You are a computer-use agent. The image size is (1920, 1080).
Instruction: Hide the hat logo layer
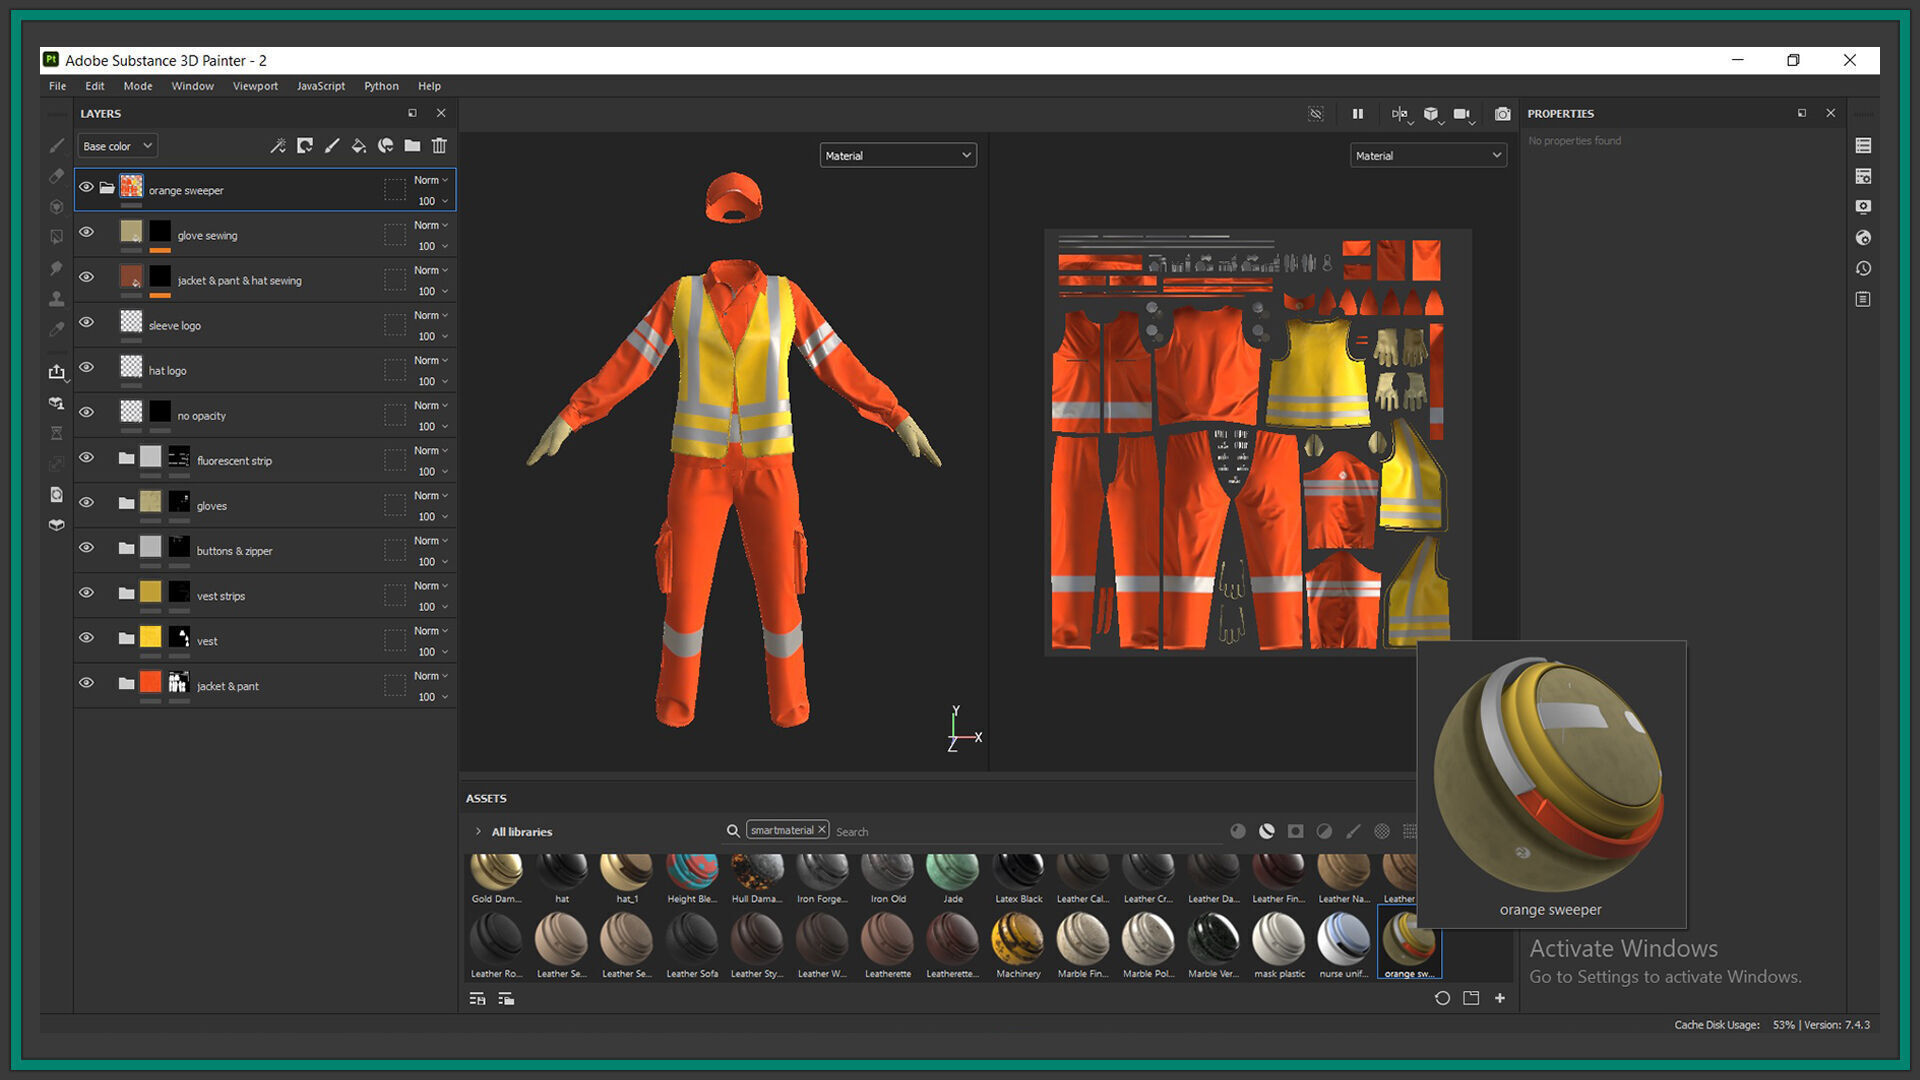pyautogui.click(x=87, y=367)
